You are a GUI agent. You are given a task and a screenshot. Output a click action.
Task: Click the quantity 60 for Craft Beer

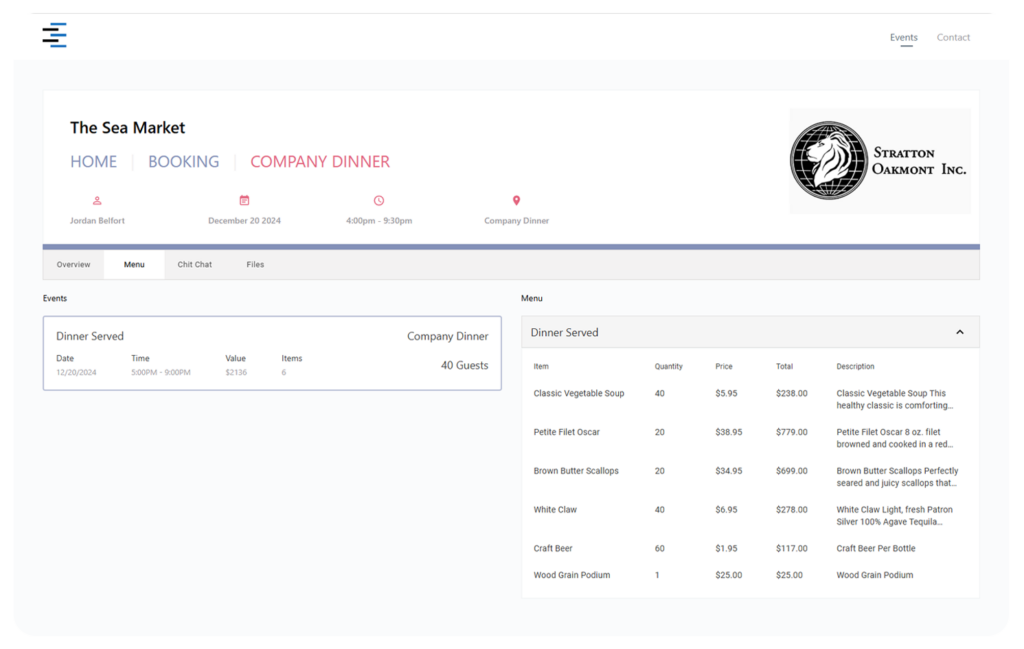[x=660, y=548]
